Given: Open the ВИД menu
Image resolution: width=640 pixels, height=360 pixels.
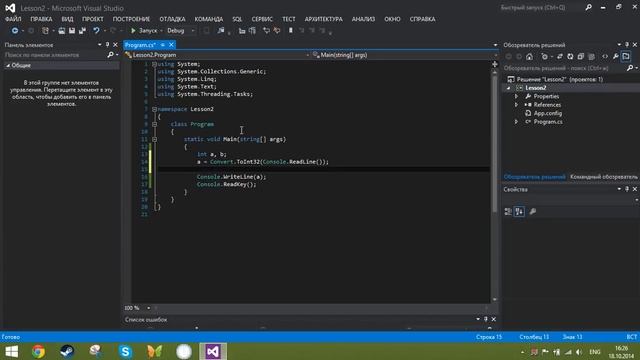Looking at the screenshot, I should 67,19.
